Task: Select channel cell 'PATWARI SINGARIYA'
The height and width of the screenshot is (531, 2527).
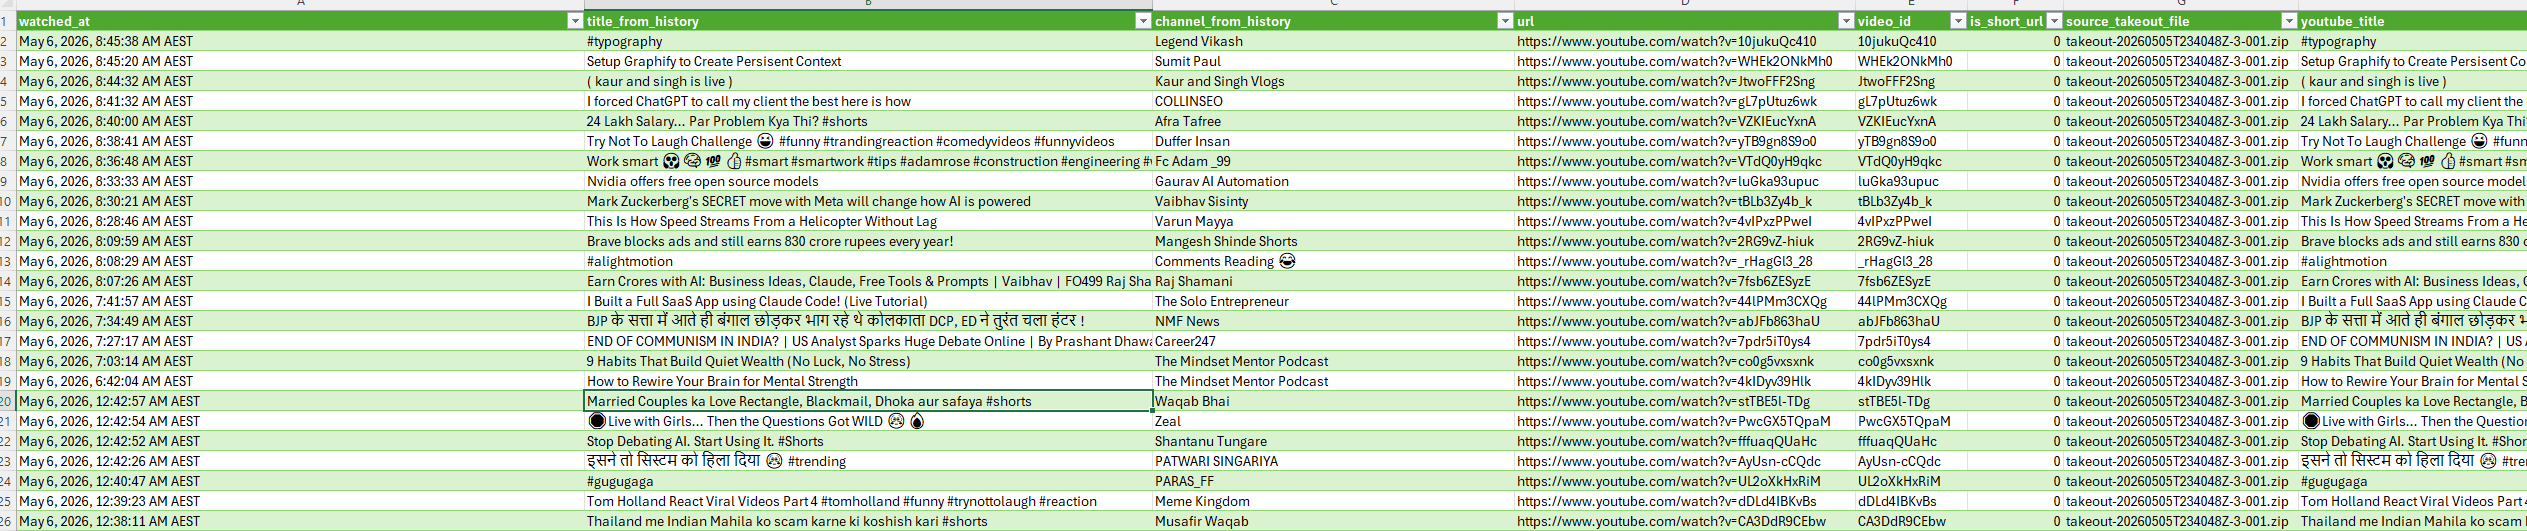Action: pyautogui.click(x=1333, y=461)
